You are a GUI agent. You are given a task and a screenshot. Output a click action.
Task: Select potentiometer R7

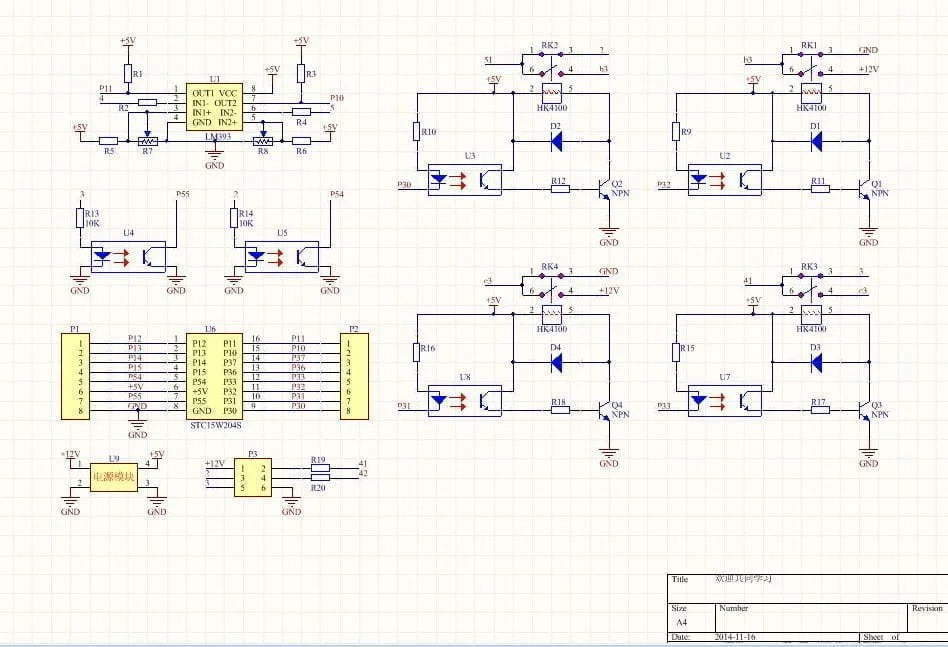click(x=147, y=141)
